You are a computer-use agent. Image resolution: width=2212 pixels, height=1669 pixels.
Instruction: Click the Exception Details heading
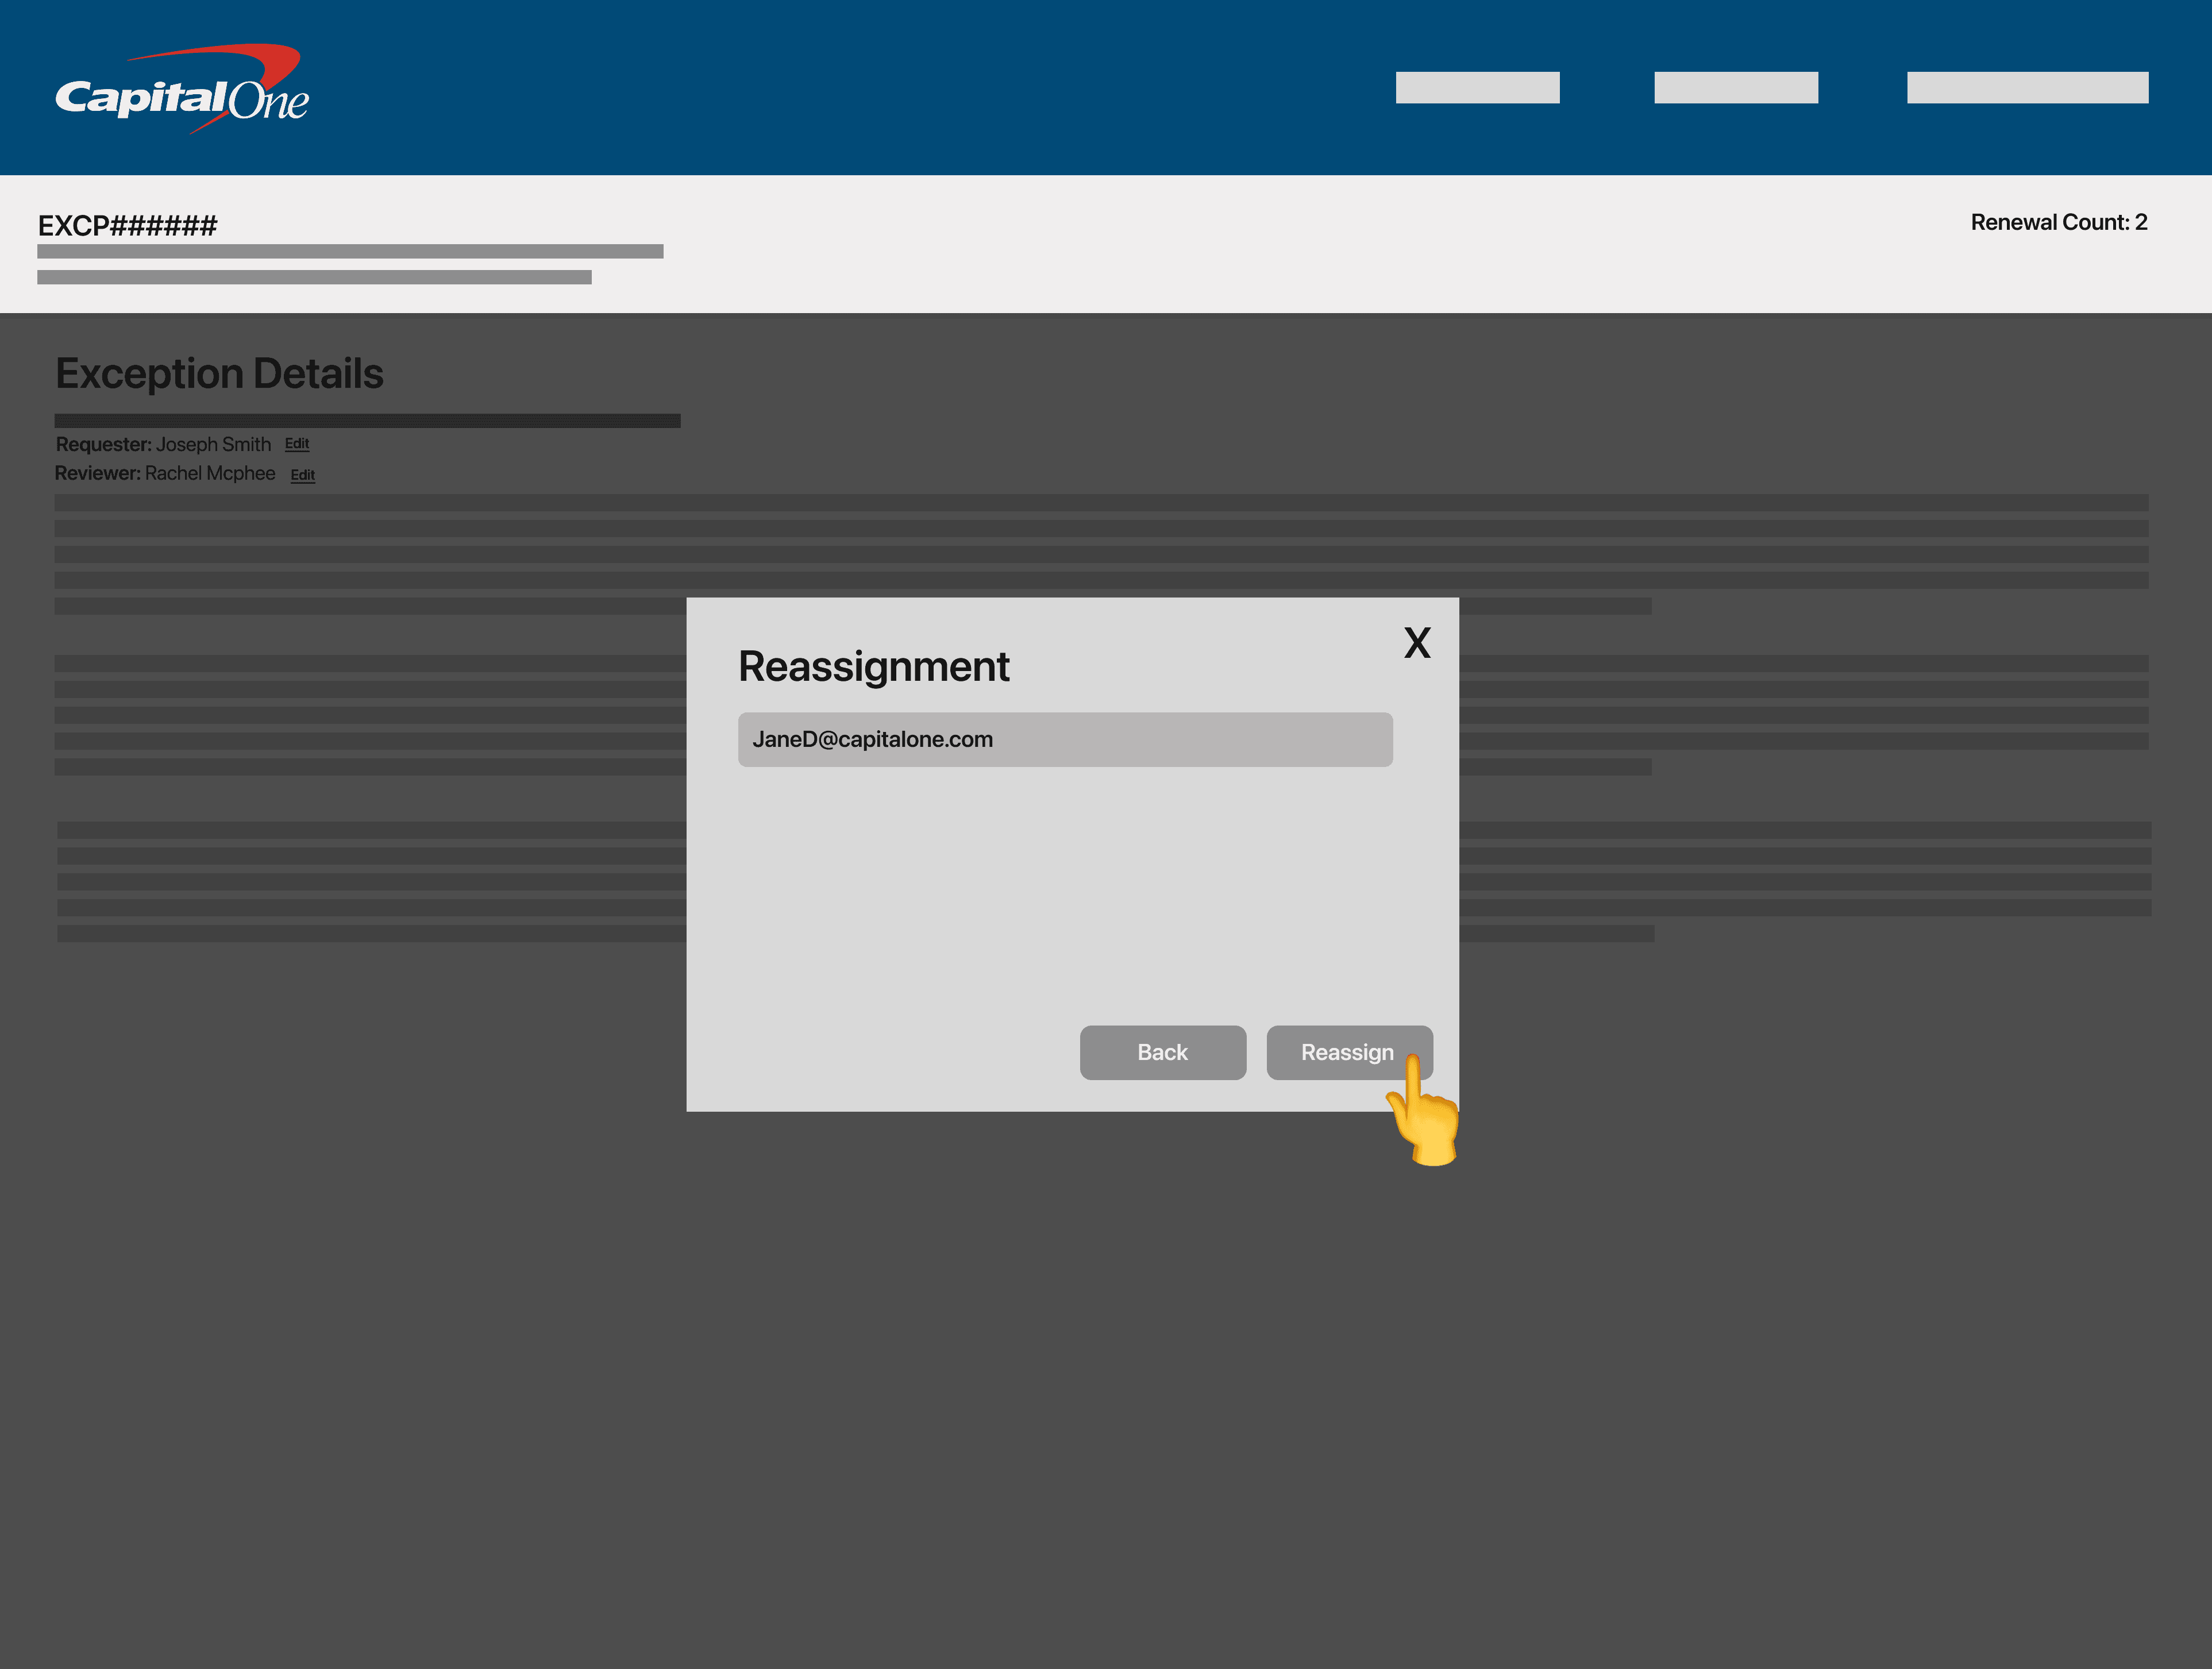tap(219, 374)
